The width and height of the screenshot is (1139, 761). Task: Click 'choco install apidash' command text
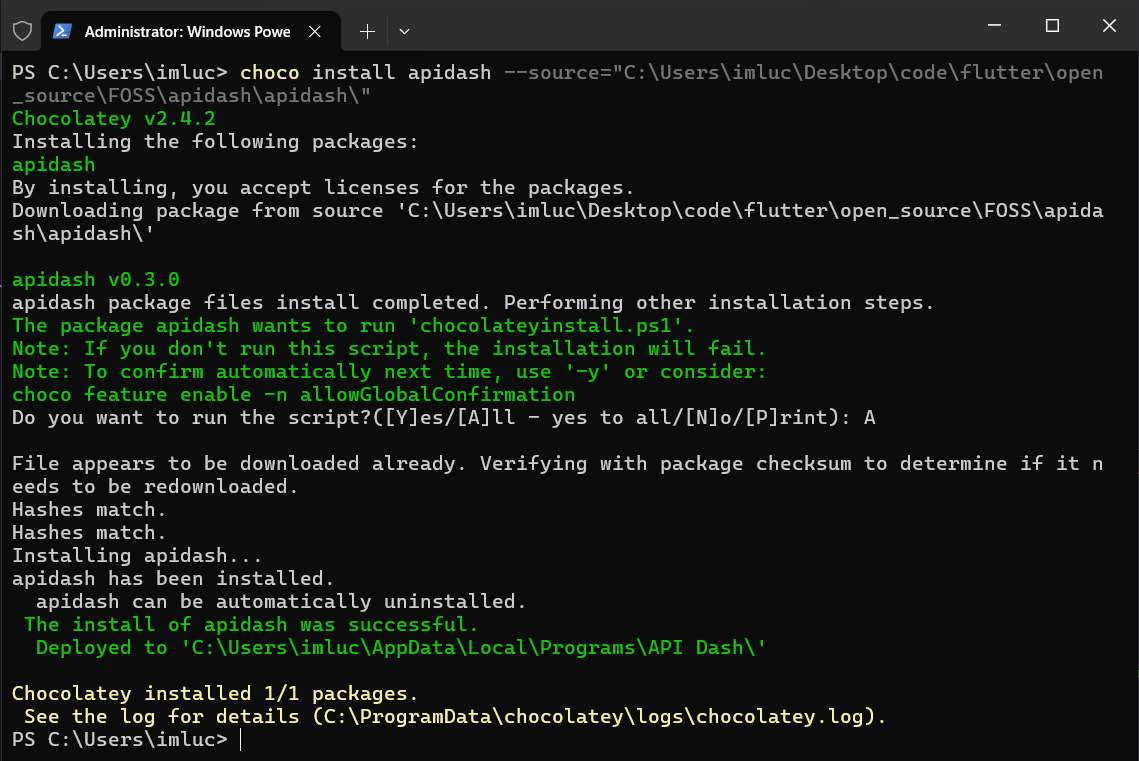point(365,73)
